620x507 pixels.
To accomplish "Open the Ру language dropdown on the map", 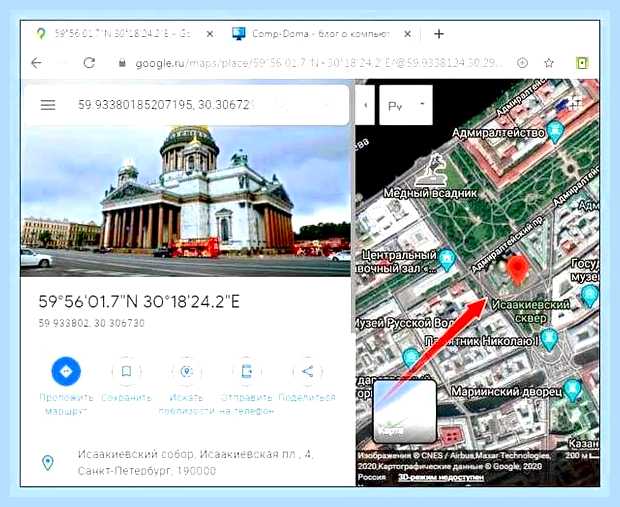I will tap(406, 105).
